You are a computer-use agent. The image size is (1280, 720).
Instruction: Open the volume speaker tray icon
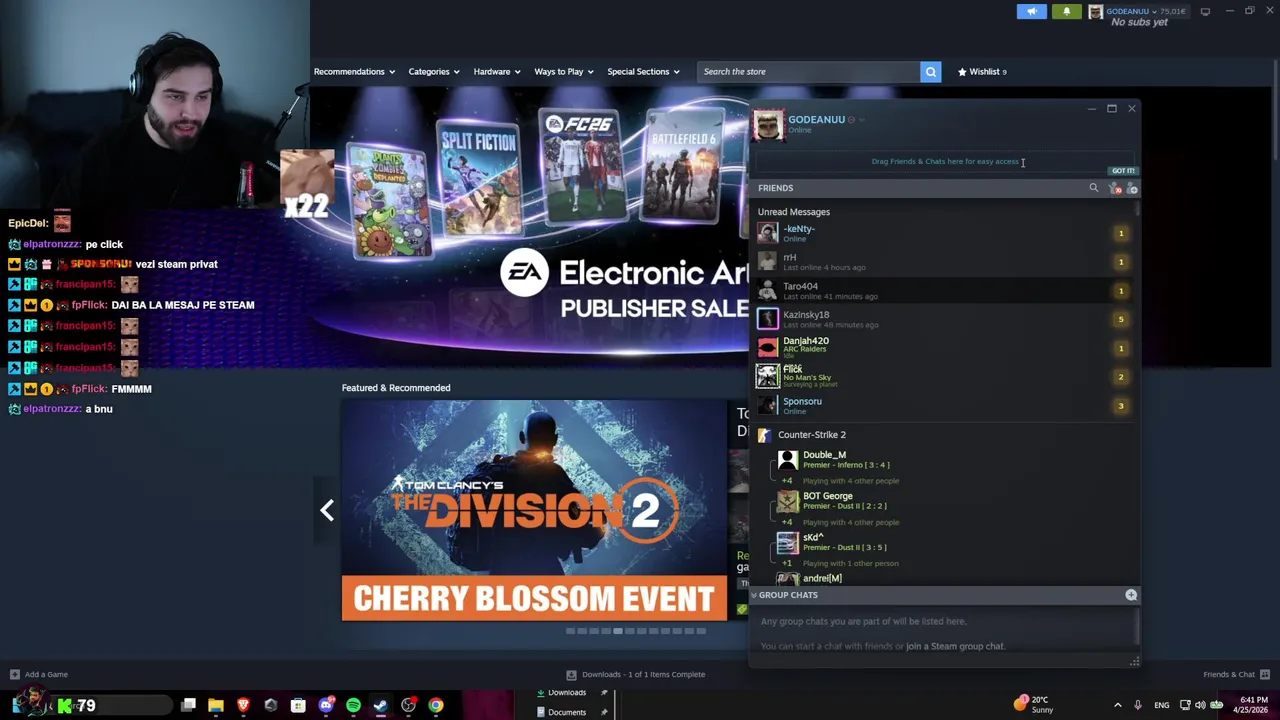click(x=1200, y=705)
